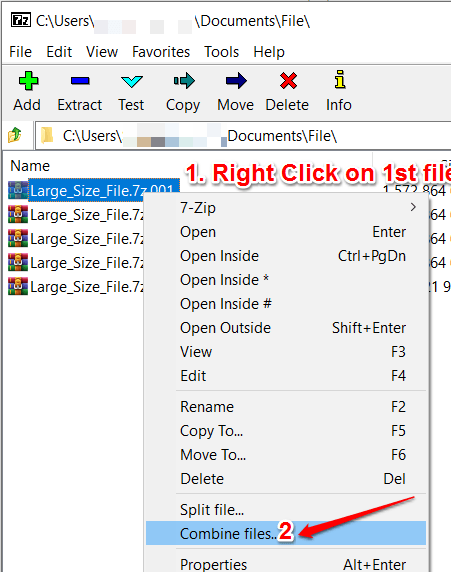Viewport: 451px width, 572px height.
Task: Click the address bar path field
Action: pyautogui.click(x=243, y=136)
